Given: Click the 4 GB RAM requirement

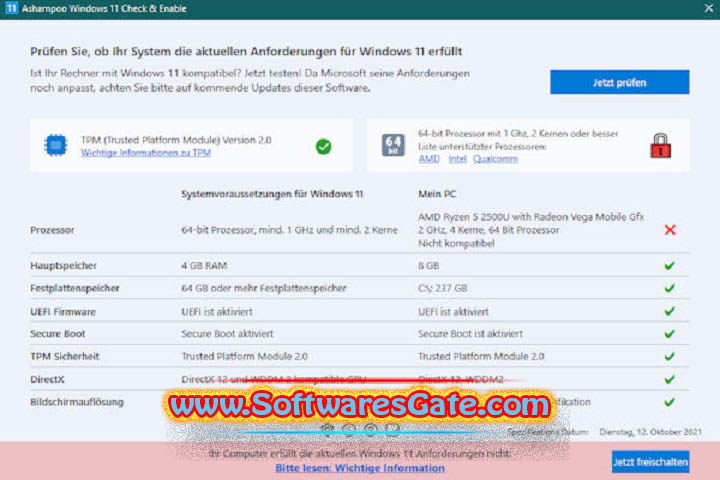Looking at the screenshot, I should pyautogui.click(x=204, y=265).
